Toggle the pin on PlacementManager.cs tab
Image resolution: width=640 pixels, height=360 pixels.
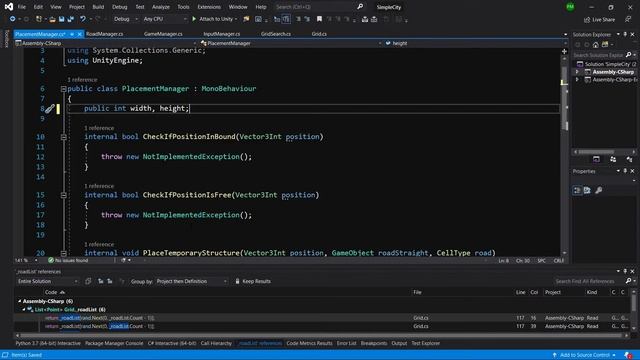[72, 34]
